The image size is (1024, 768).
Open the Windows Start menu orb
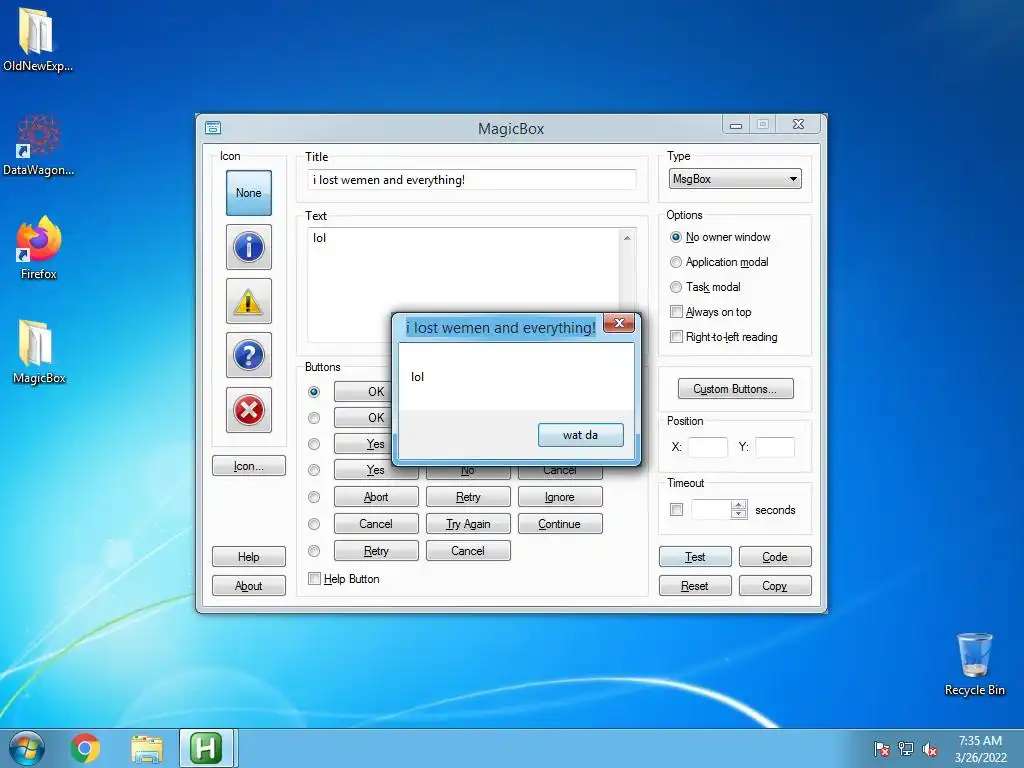27,748
